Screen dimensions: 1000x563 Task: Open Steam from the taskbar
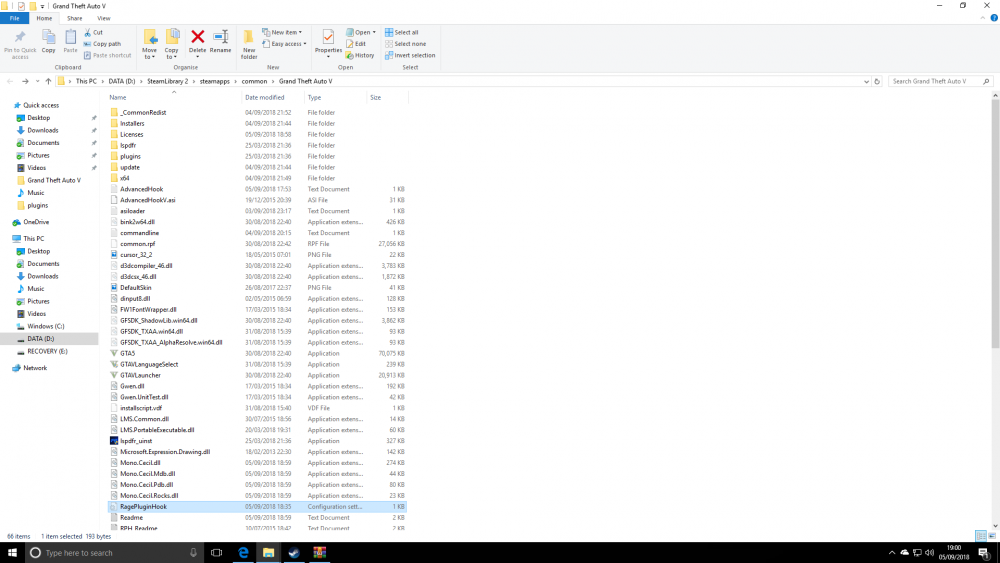click(294, 553)
